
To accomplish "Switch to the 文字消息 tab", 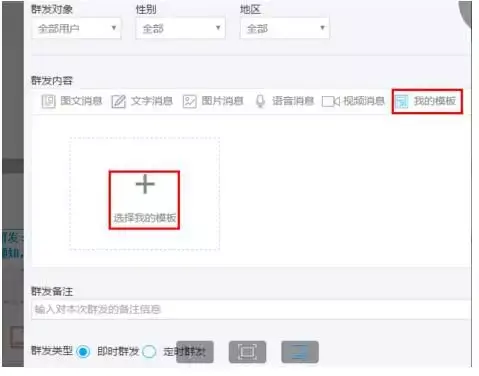I will (x=142, y=101).
